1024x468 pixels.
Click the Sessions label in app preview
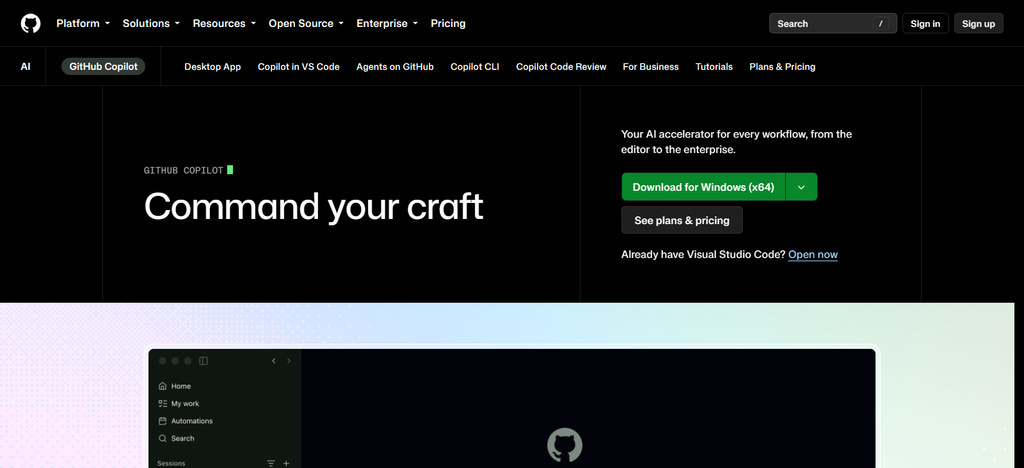(x=171, y=463)
